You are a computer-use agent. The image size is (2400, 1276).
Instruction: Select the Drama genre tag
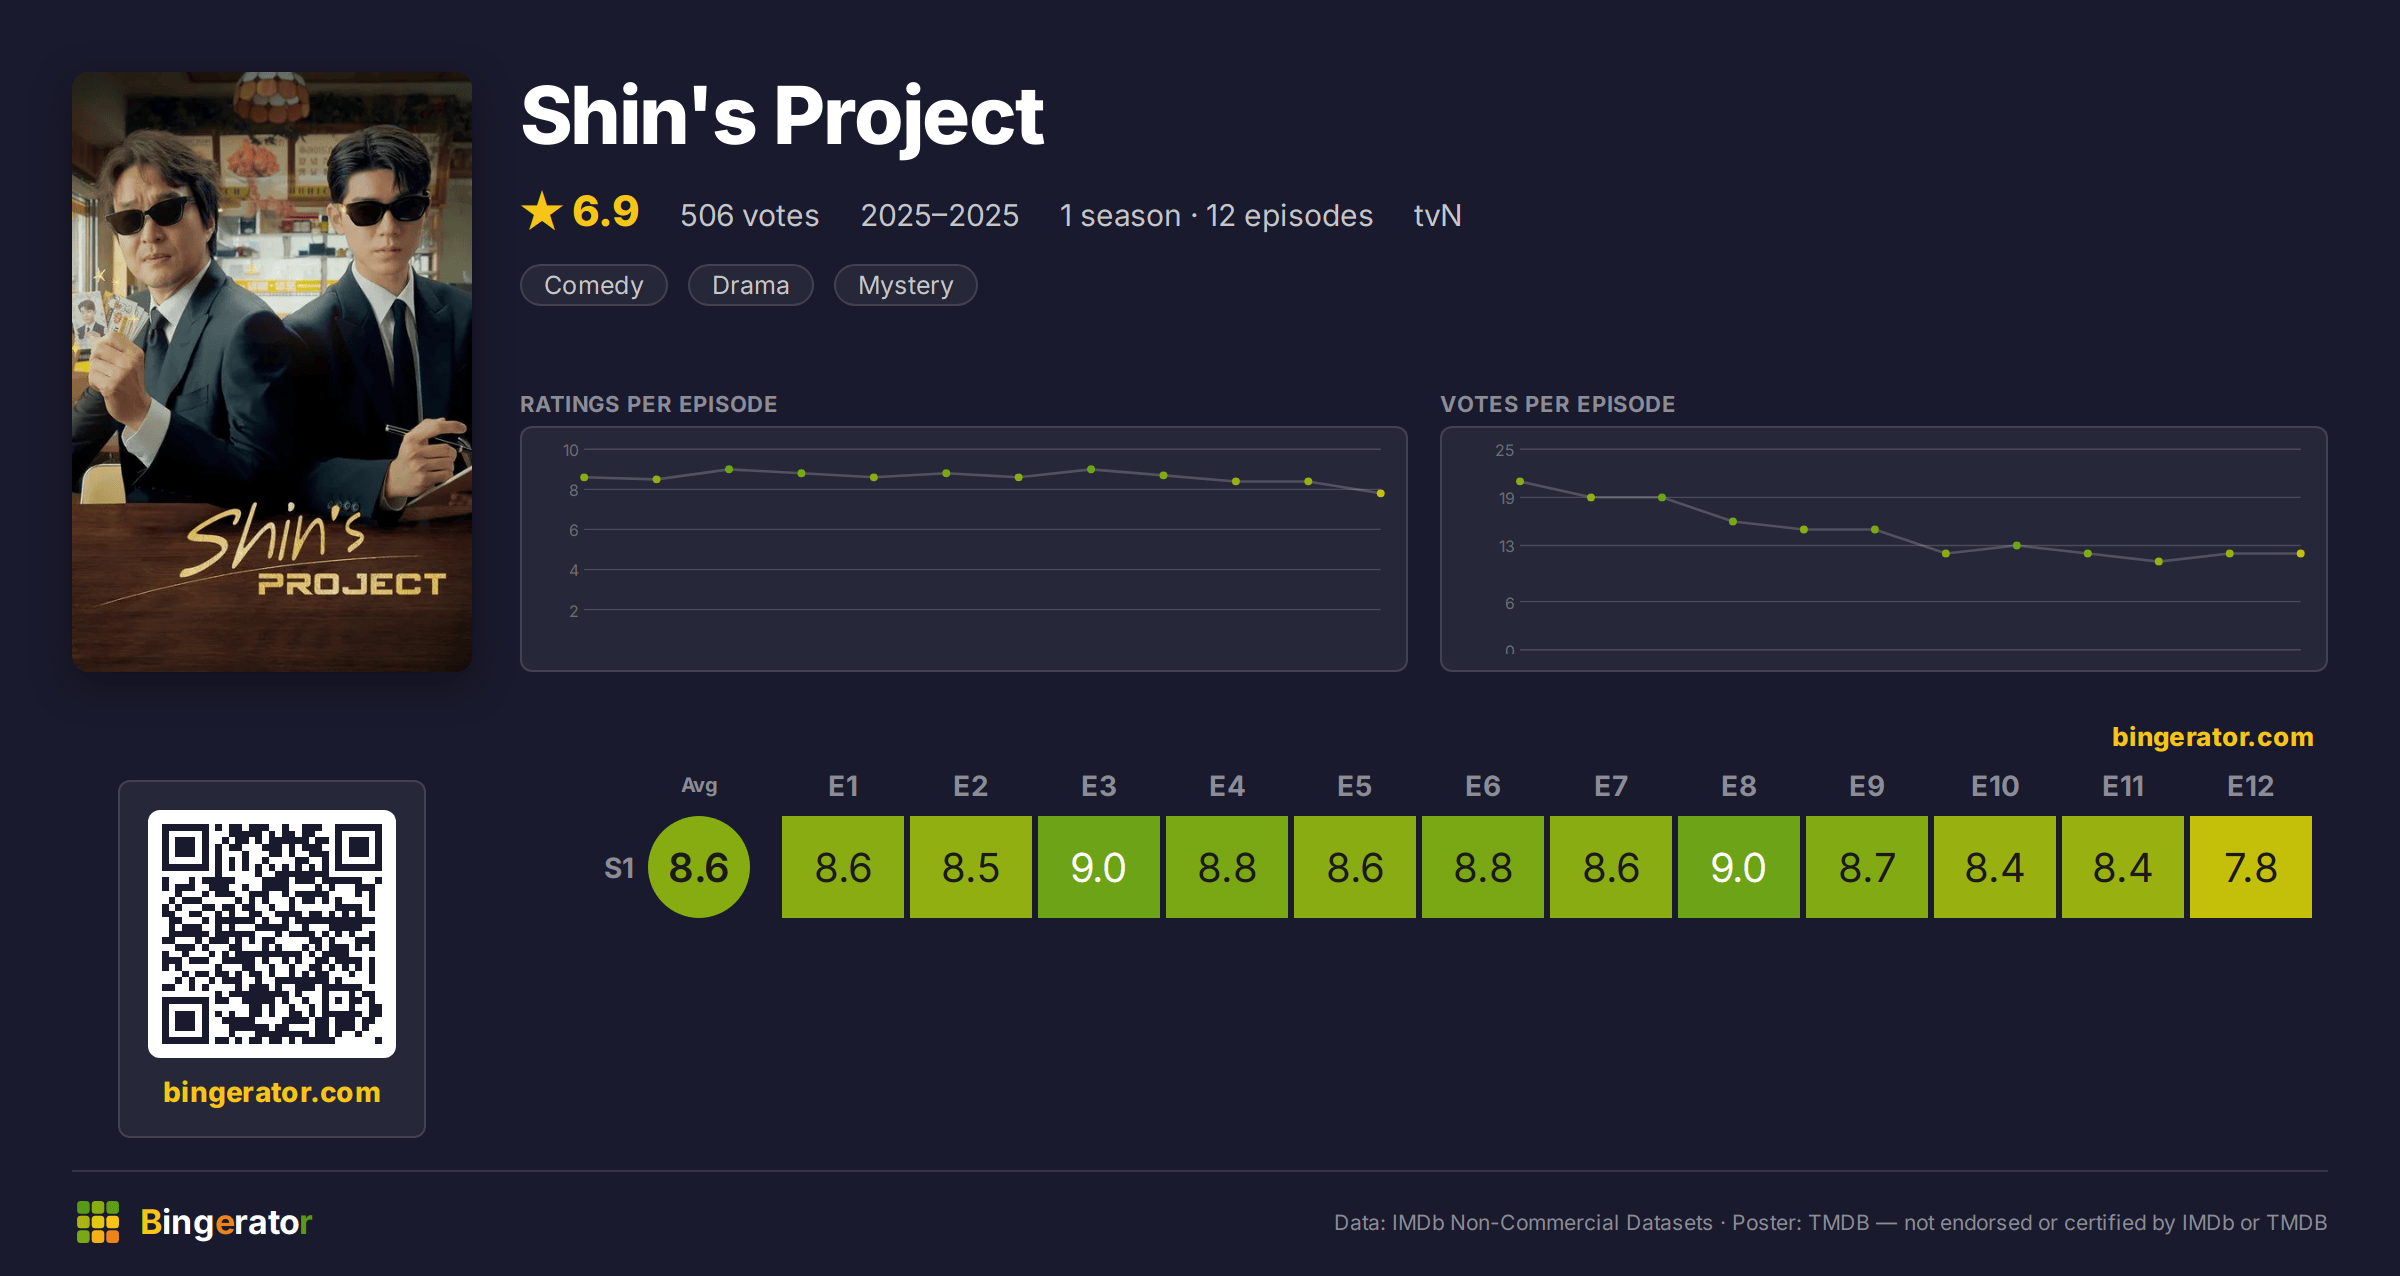[x=751, y=285]
